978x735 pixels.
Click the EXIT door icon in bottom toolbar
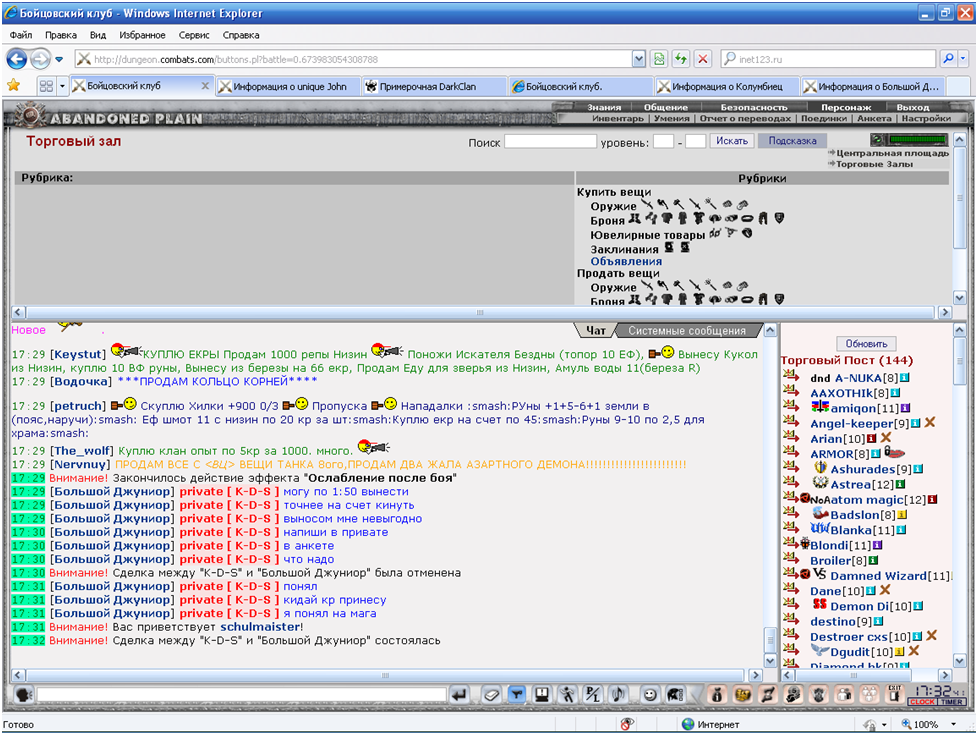(x=894, y=694)
